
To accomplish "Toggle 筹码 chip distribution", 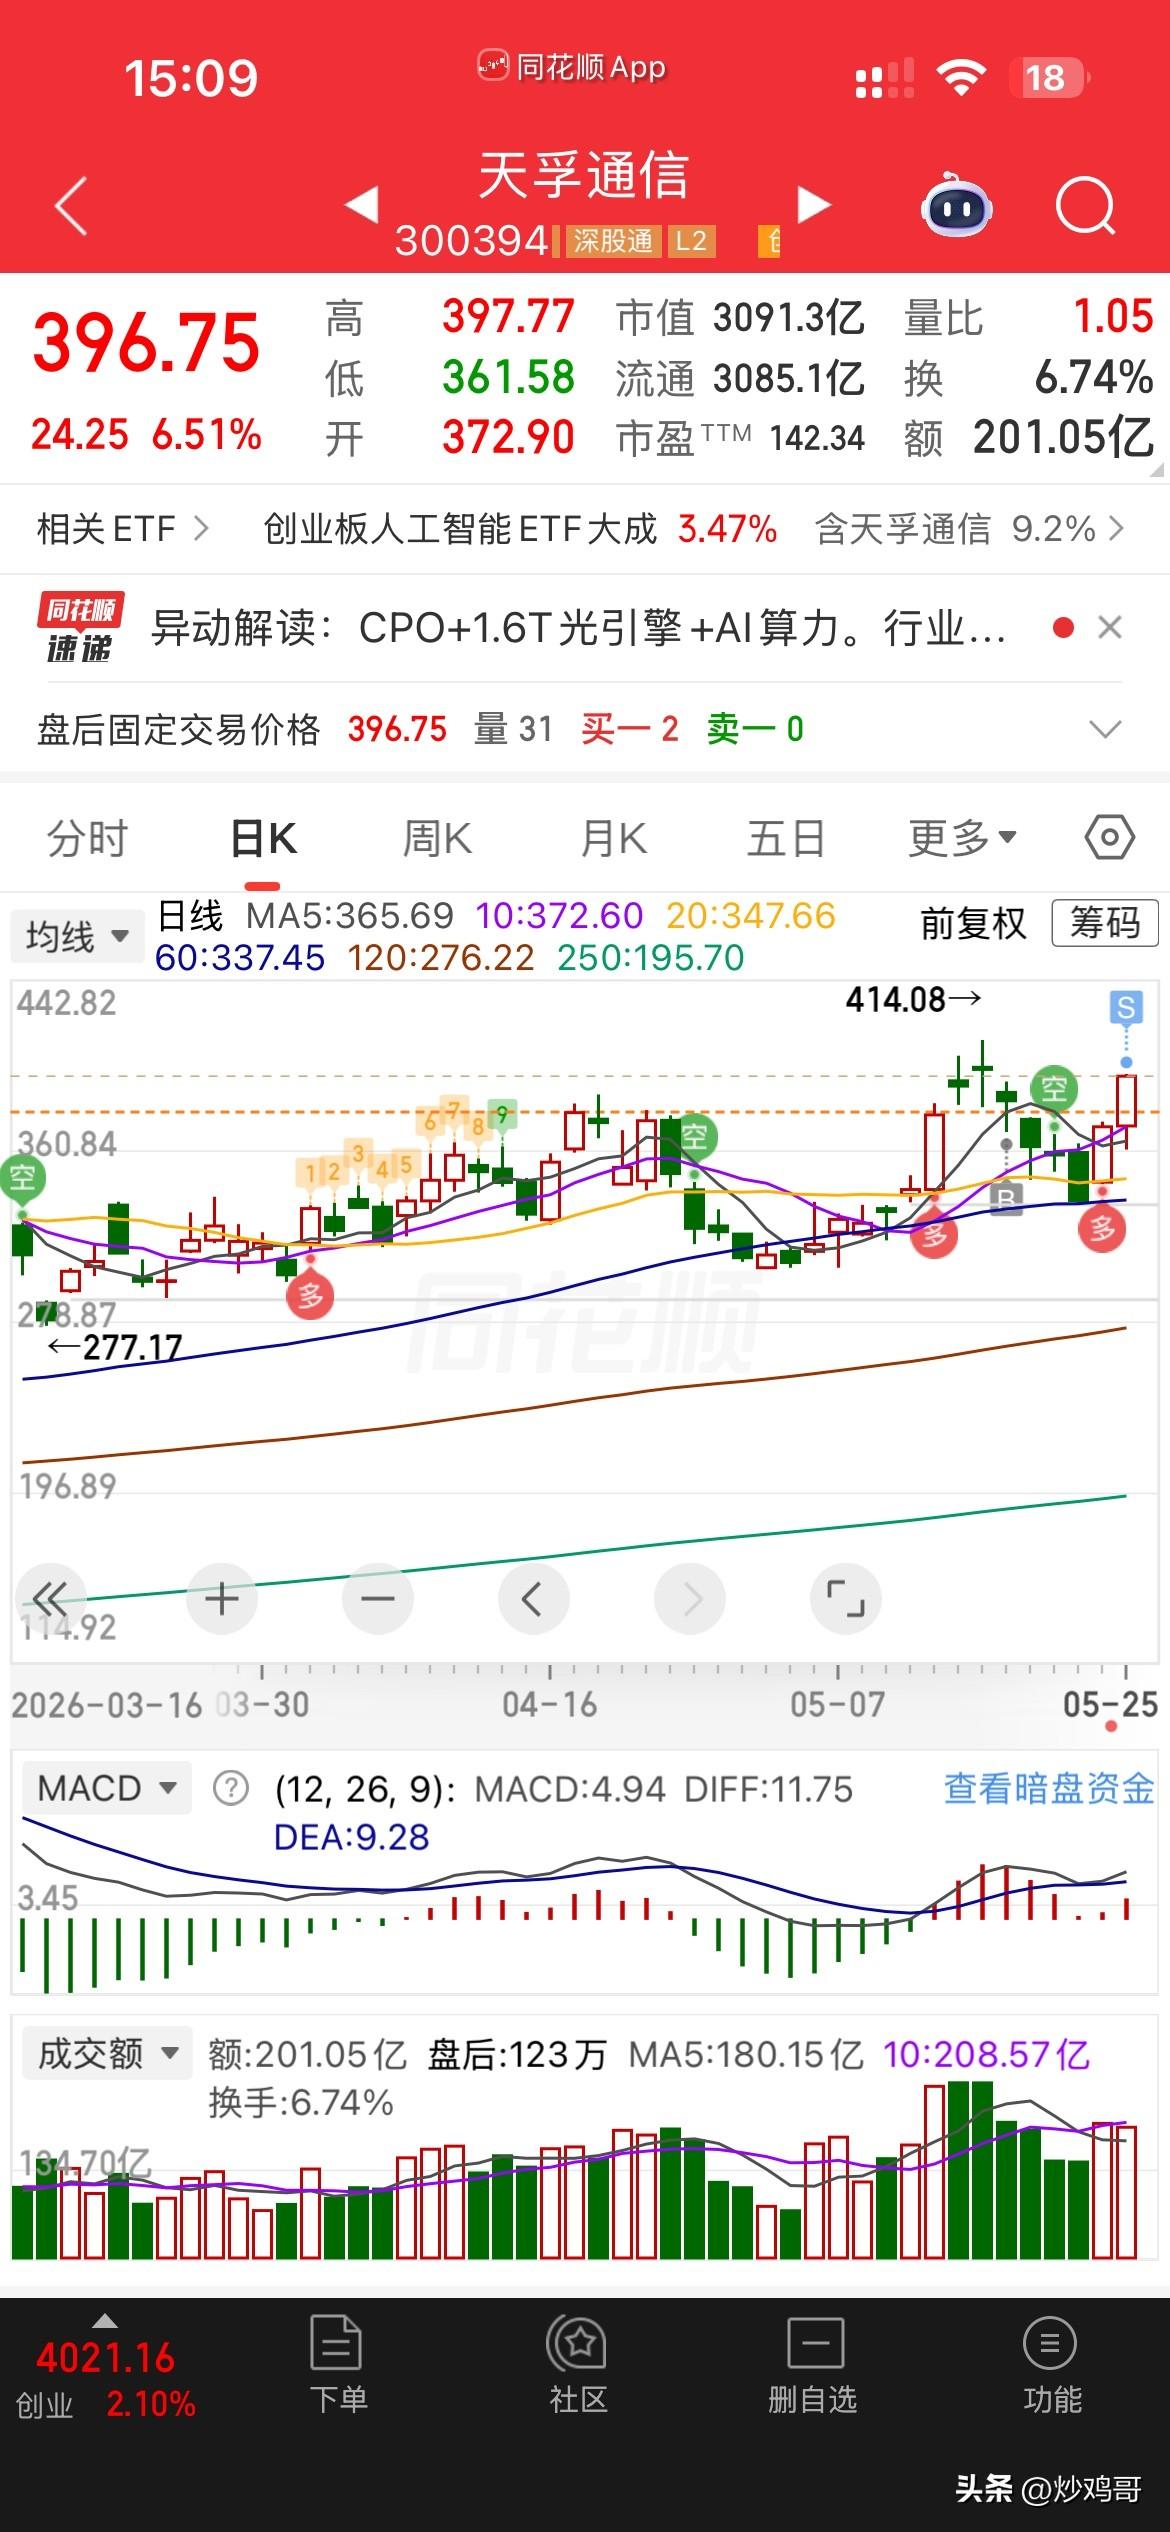I will 1105,923.
